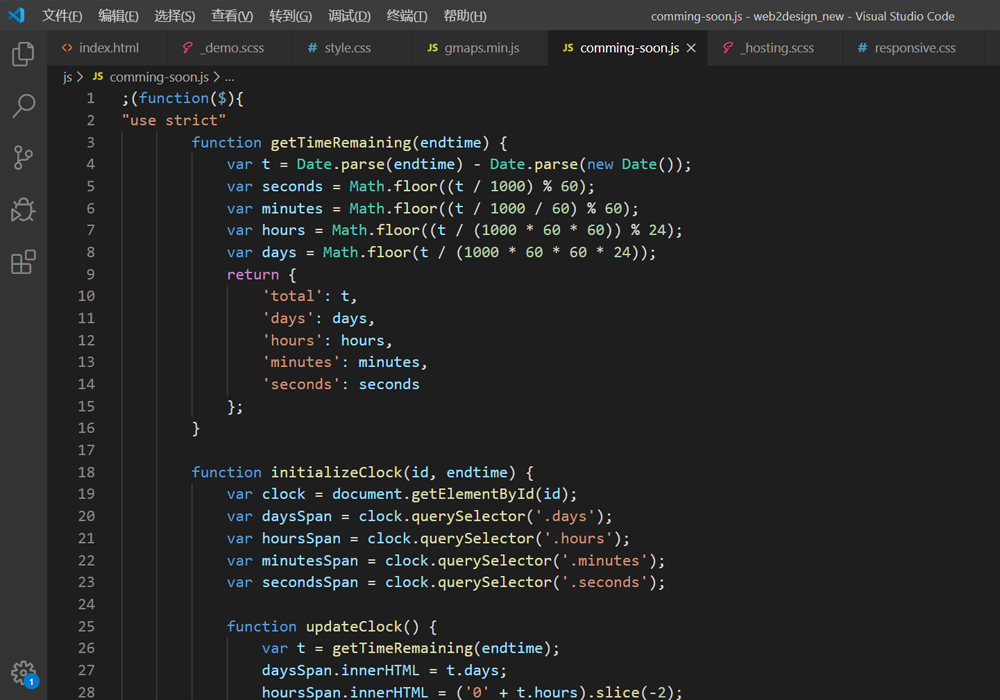The height and width of the screenshot is (700, 1000).
Task: Open the 调试(D) menu
Action: [349, 16]
